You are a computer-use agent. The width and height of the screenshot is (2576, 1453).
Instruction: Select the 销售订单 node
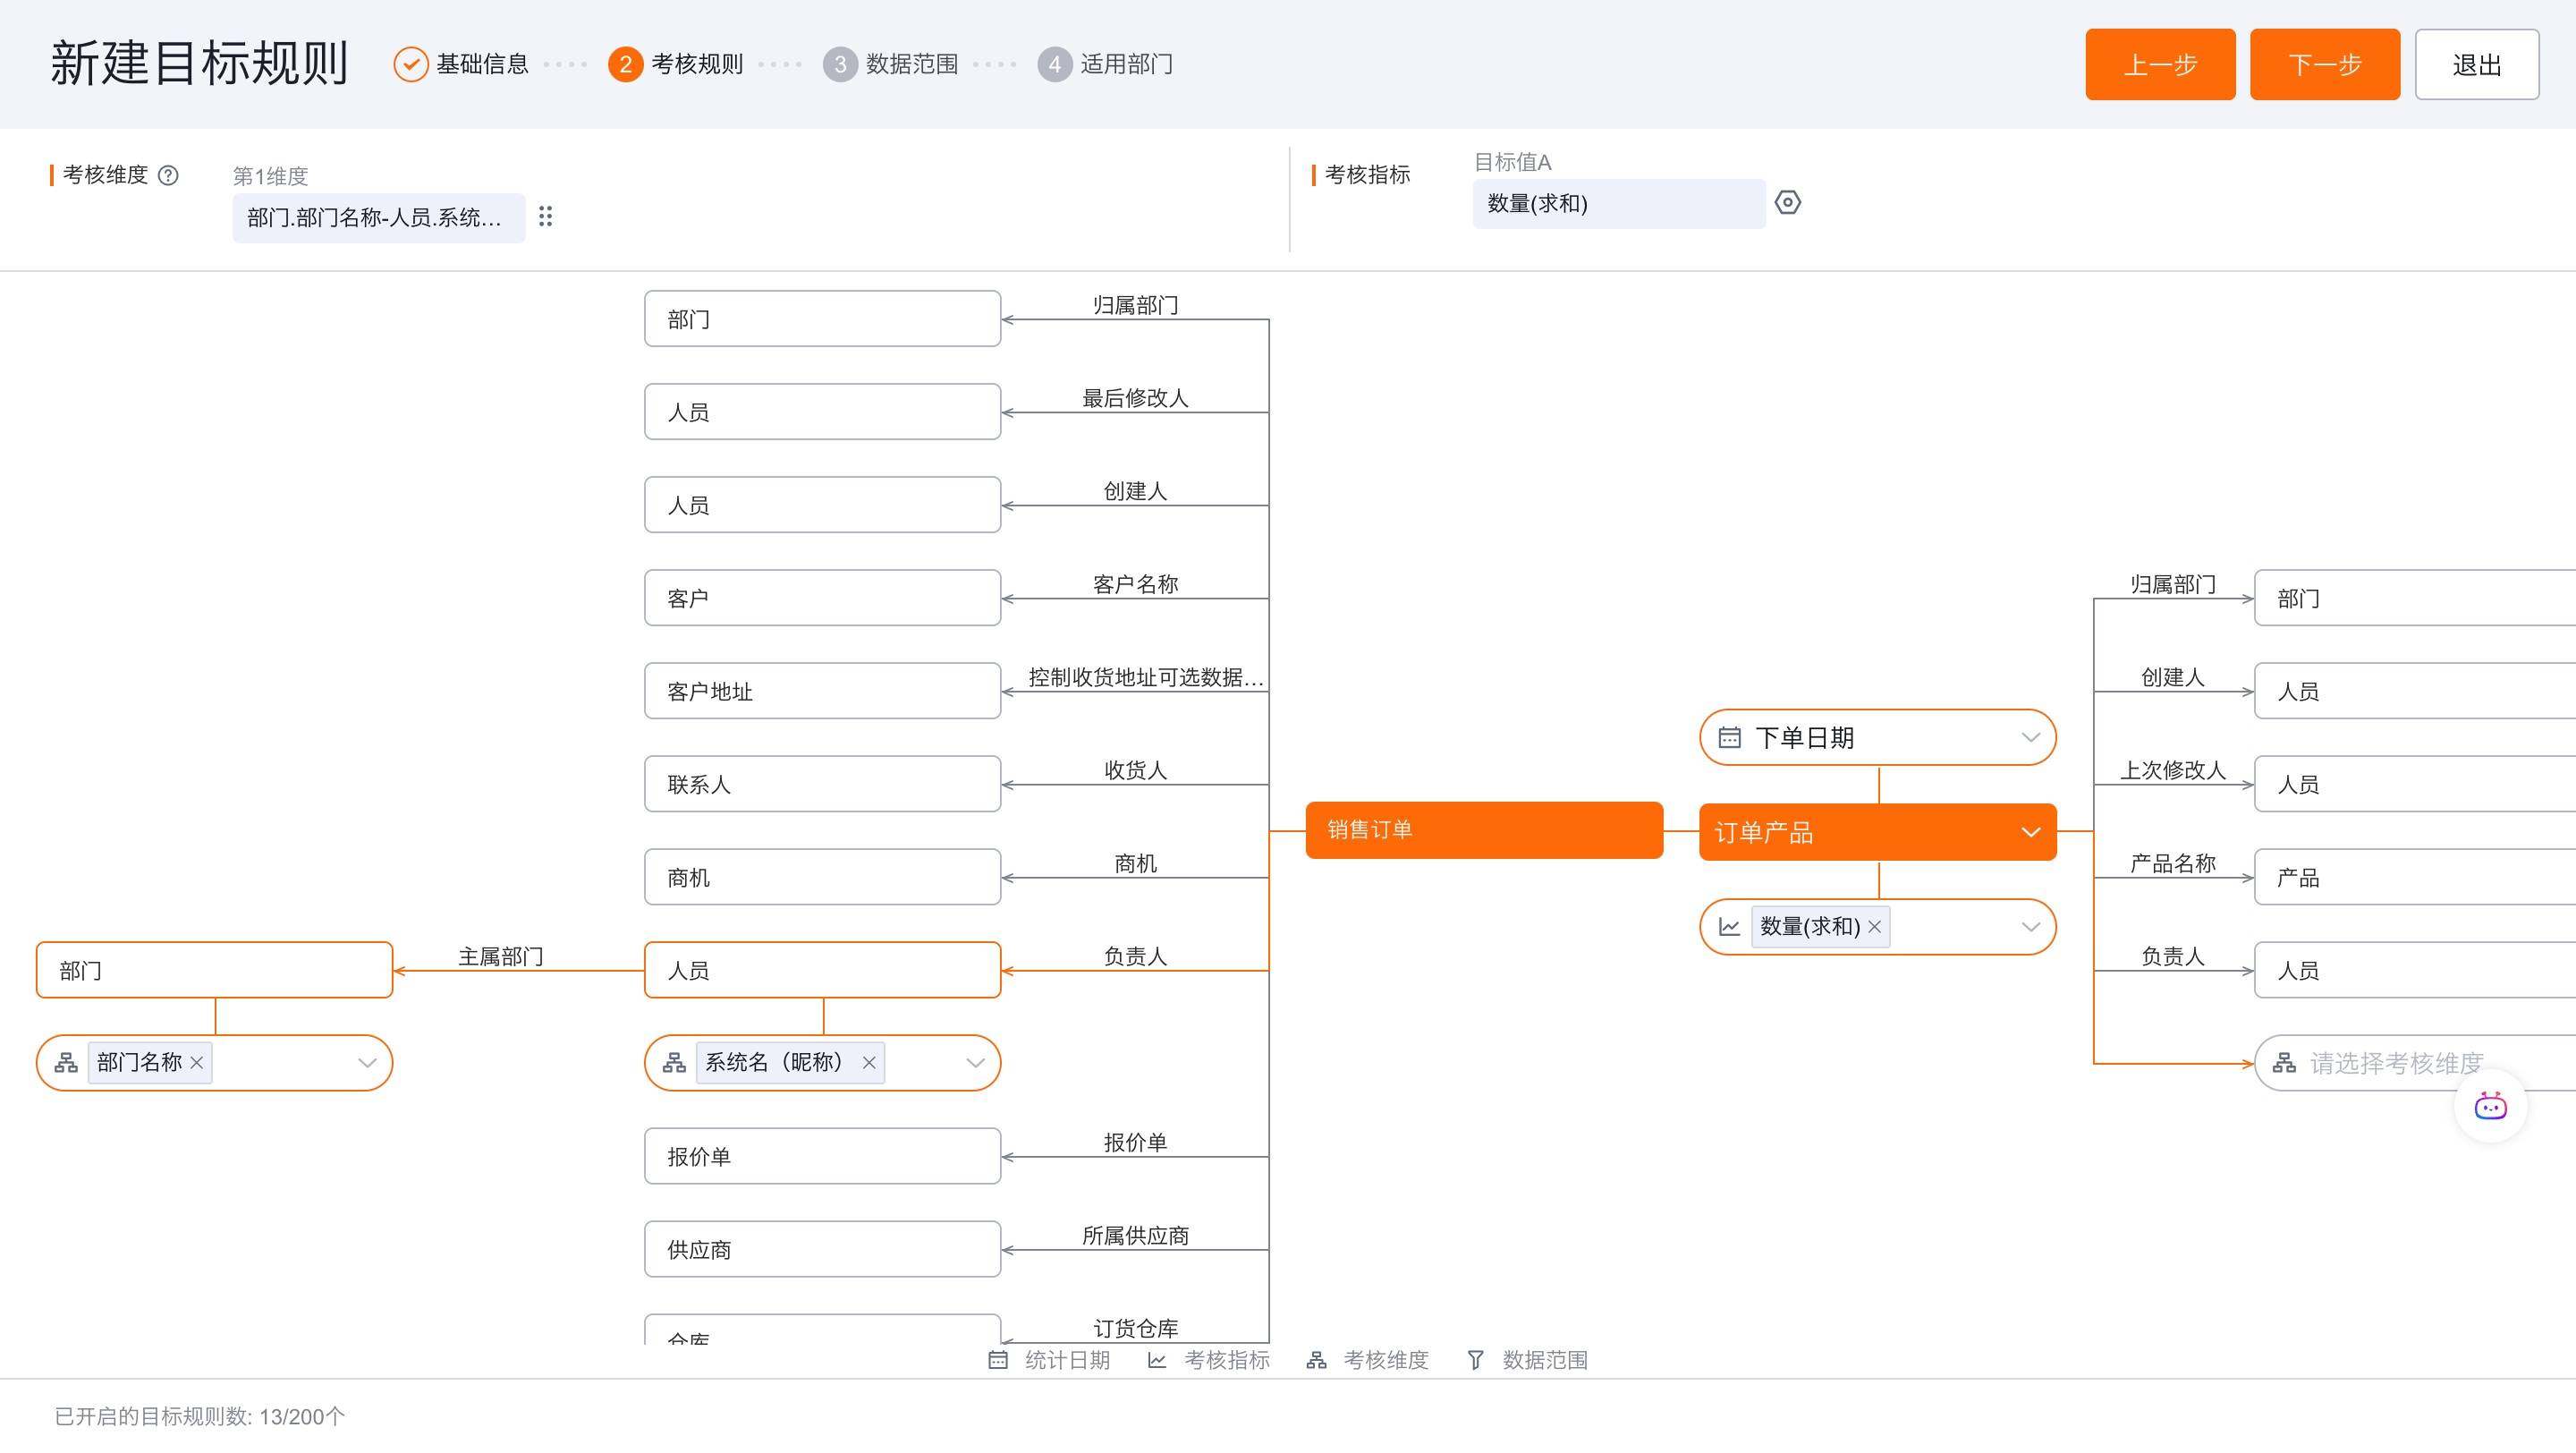pos(1483,830)
